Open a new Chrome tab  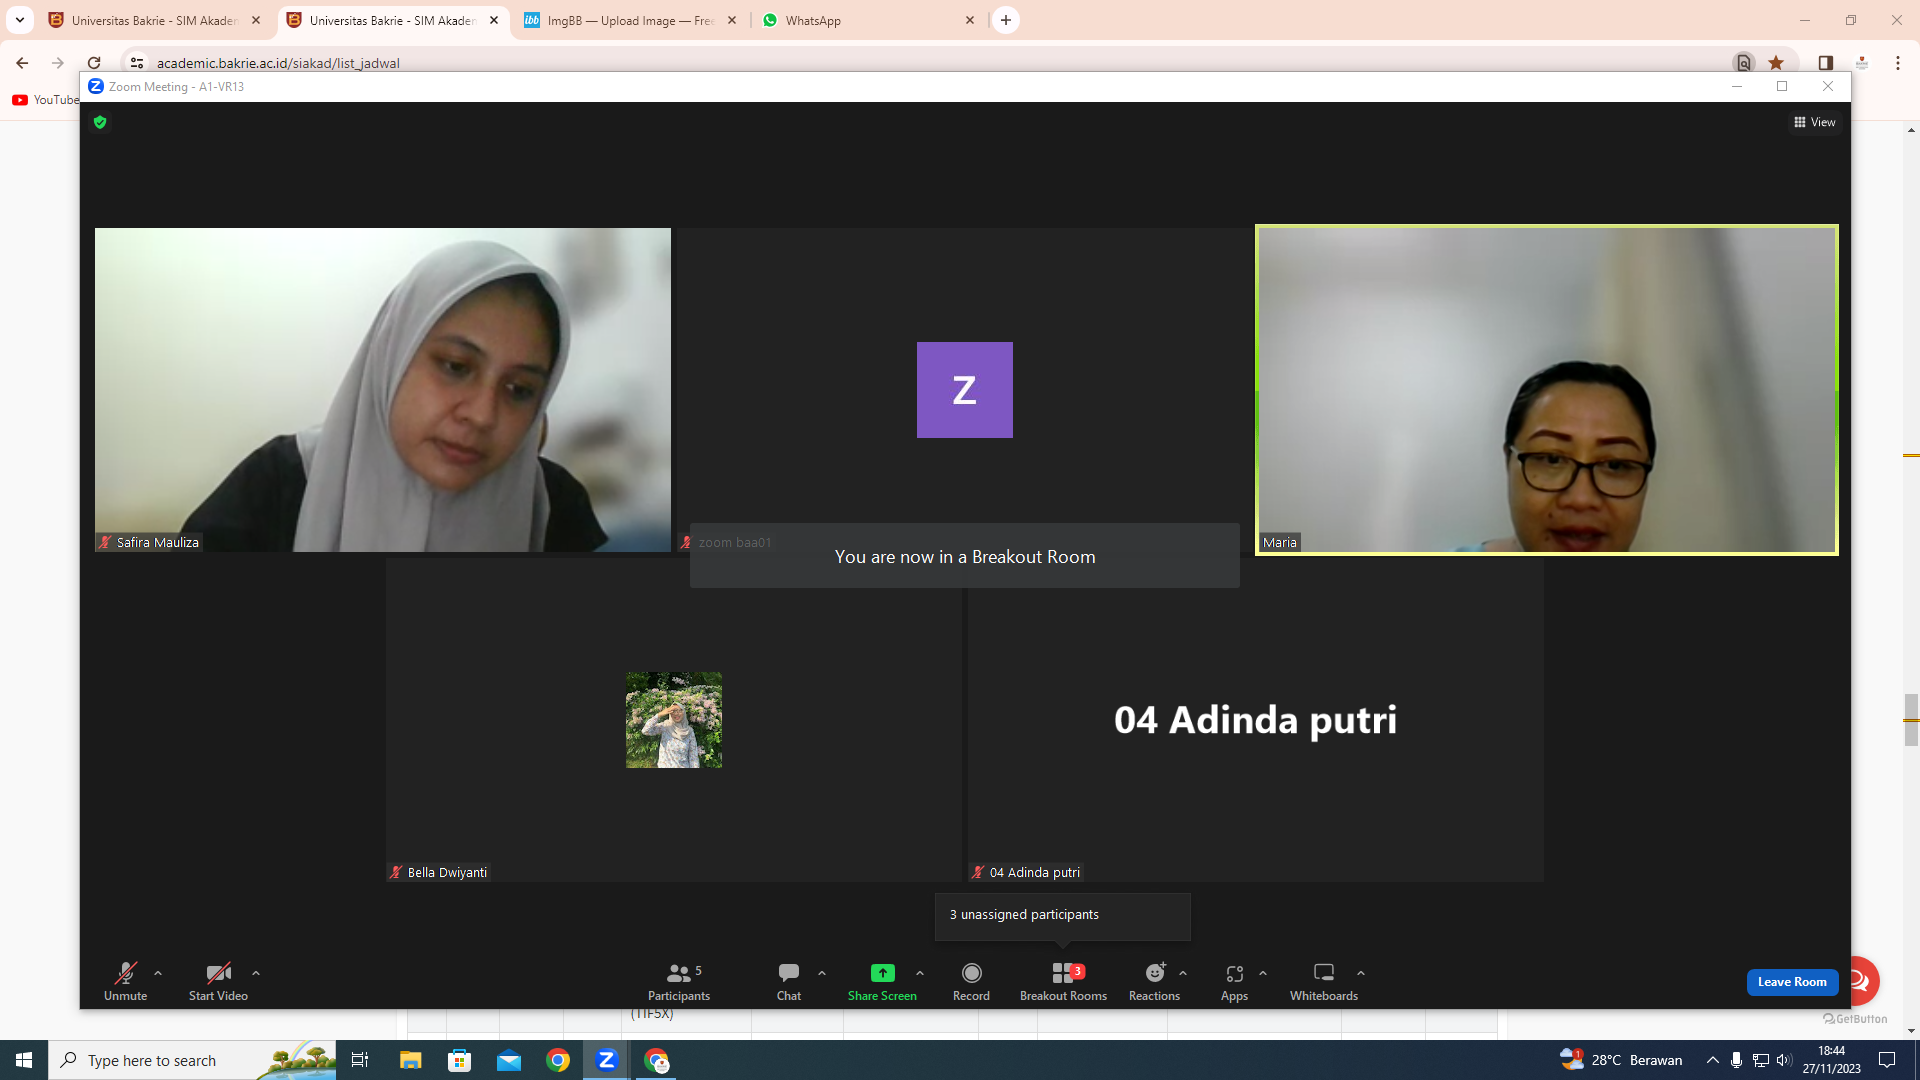(x=1006, y=20)
